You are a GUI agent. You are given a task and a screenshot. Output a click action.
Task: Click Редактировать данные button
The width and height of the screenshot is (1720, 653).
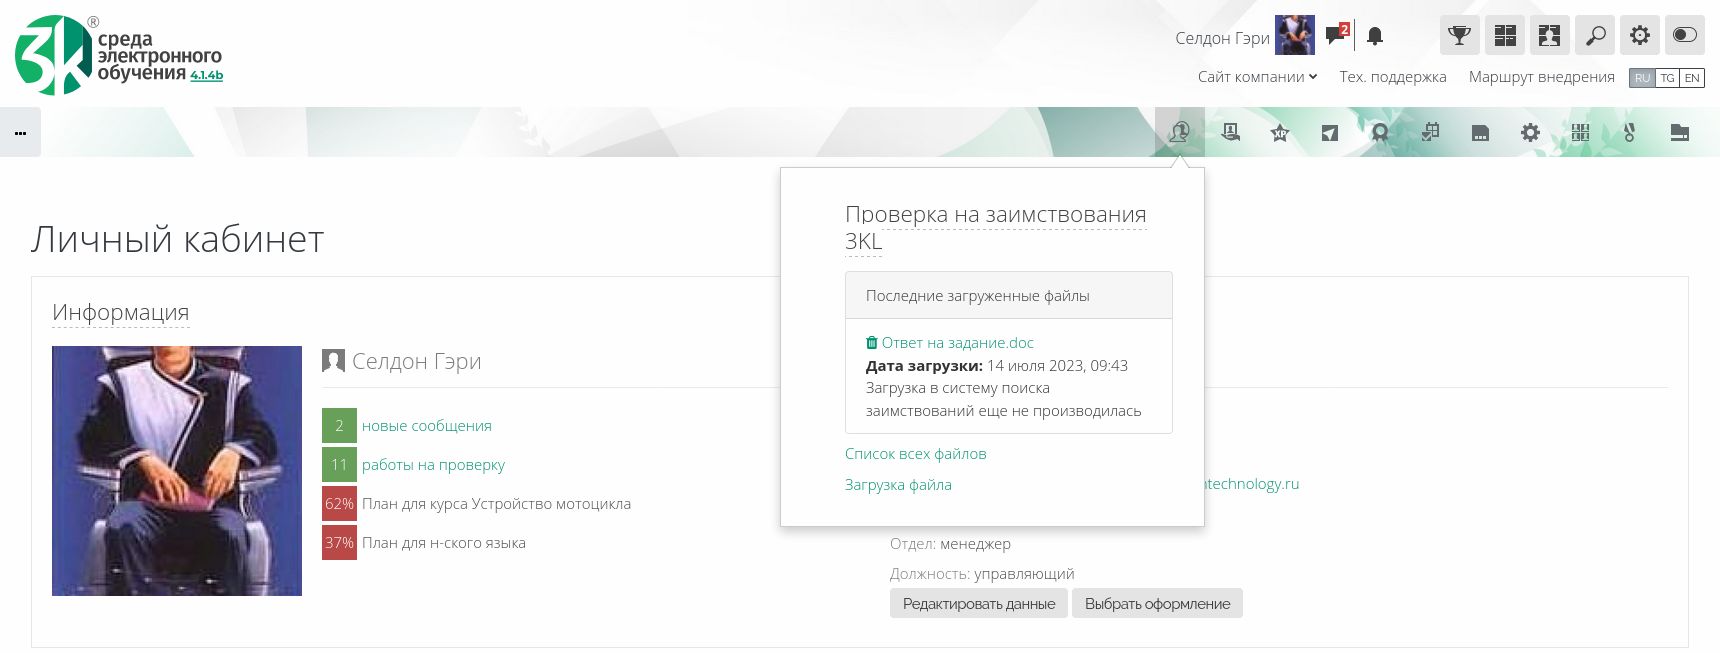click(978, 604)
